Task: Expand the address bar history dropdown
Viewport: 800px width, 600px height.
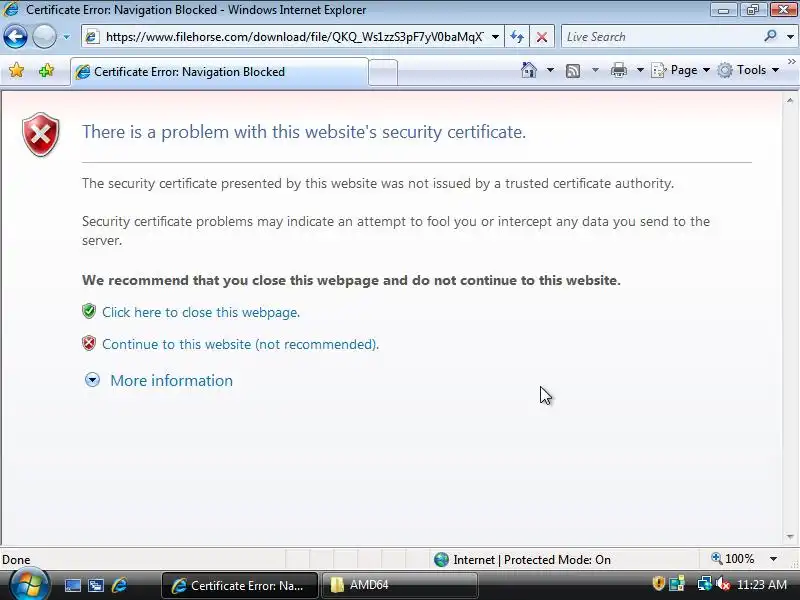Action: coord(495,37)
